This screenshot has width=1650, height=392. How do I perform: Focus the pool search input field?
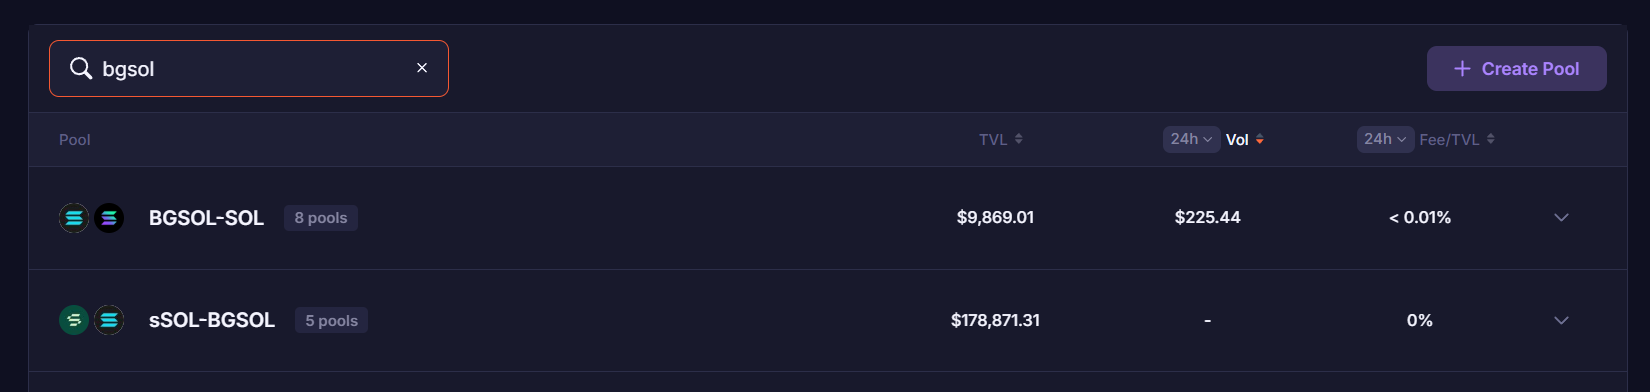tap(249, 68)
